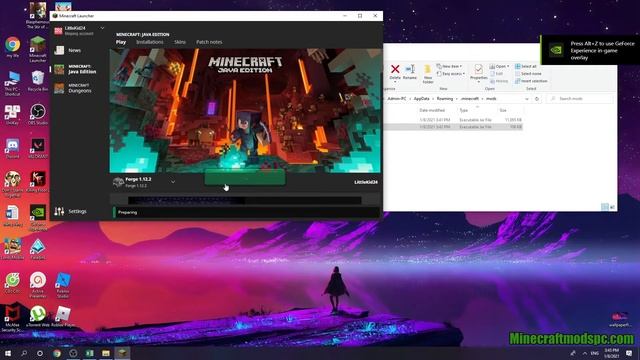Open Properties in File Explorer ribbon
The width and height of the screenshot is (640, 360).
[x=478, y=73]
